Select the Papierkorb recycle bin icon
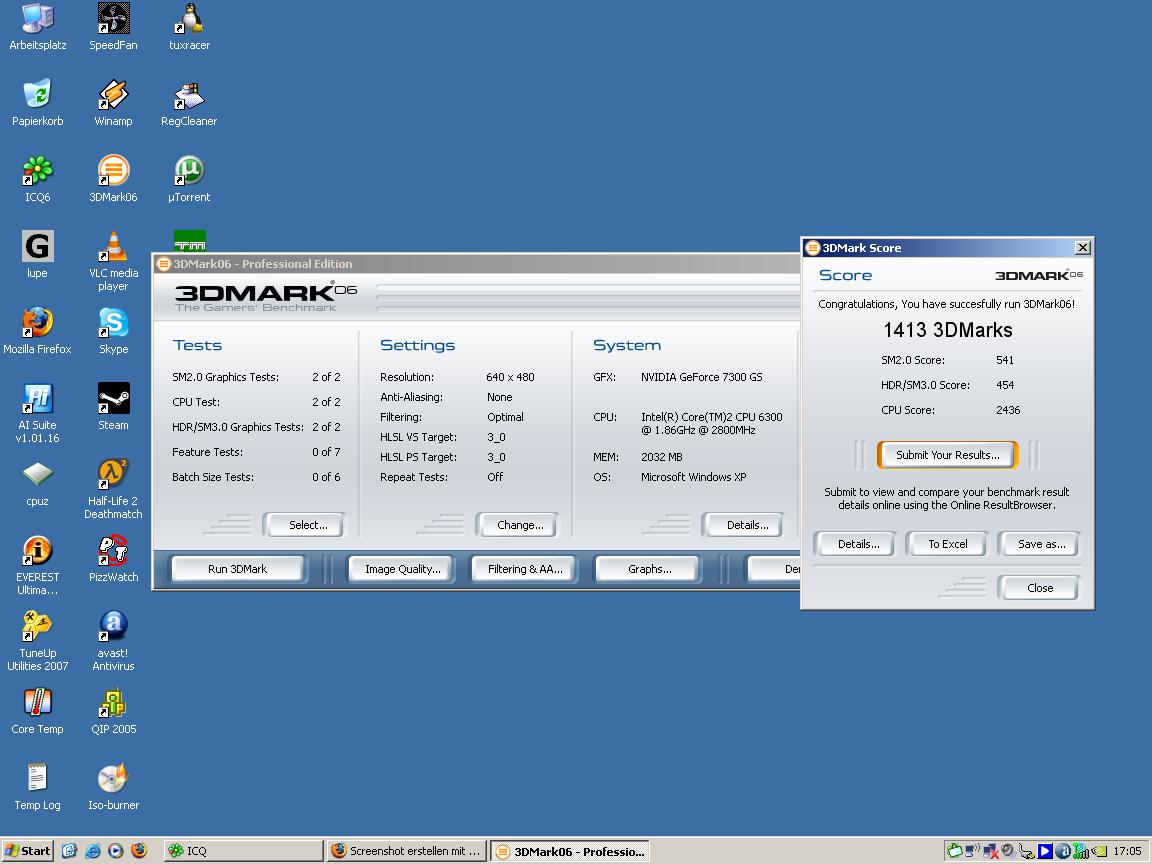The image size is (1152, 864). (37, 104)
